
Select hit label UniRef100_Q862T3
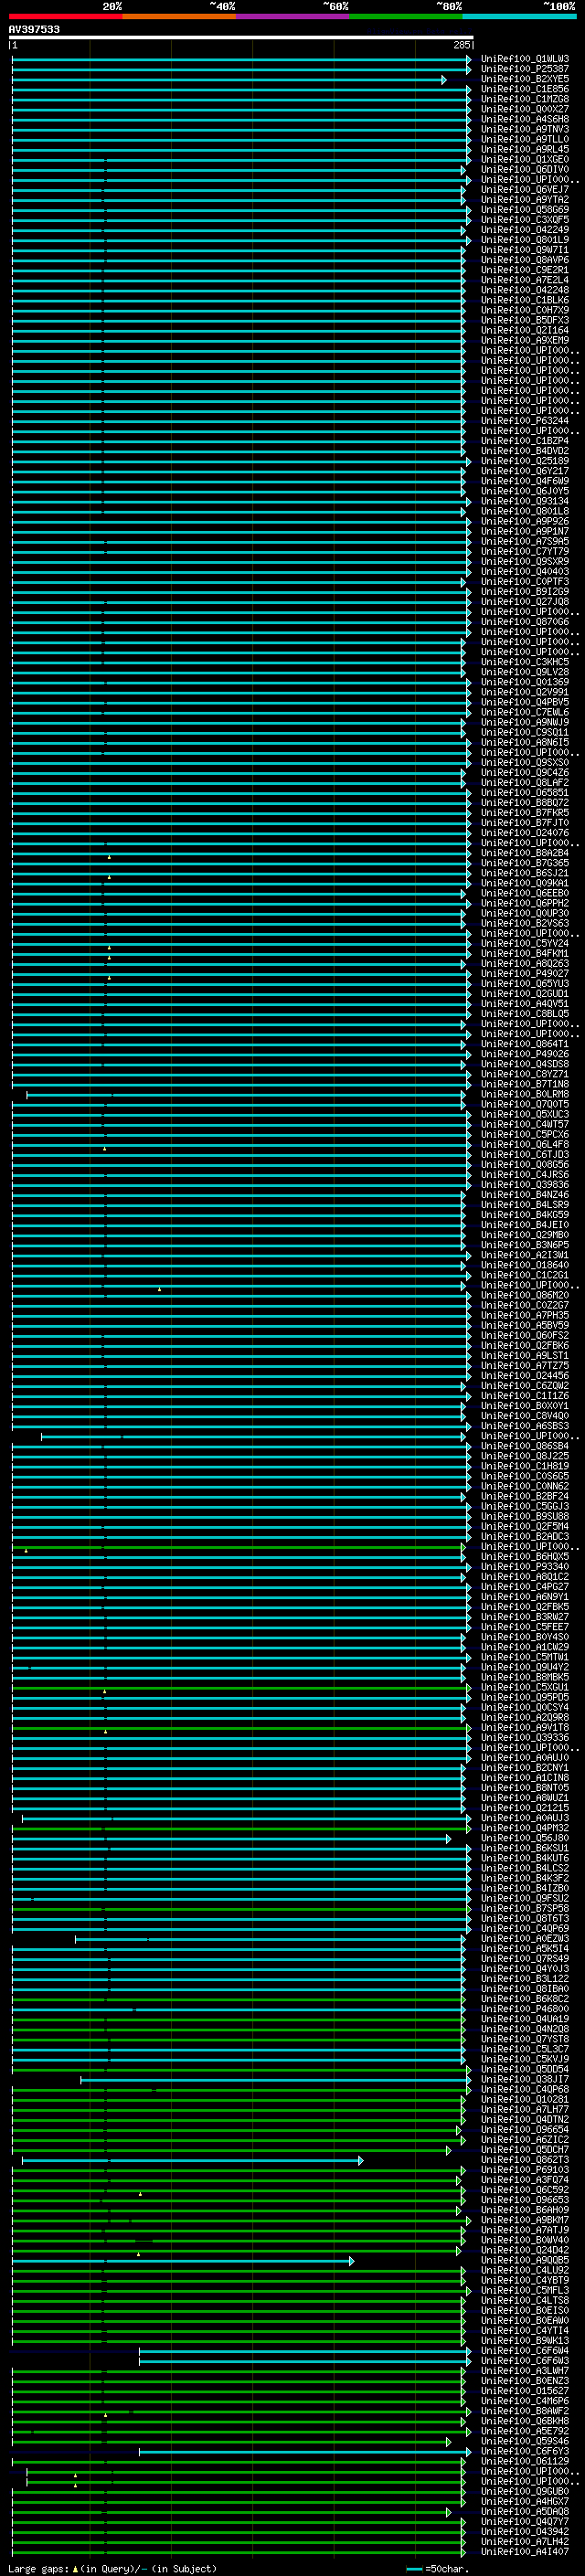[524, 2159]
